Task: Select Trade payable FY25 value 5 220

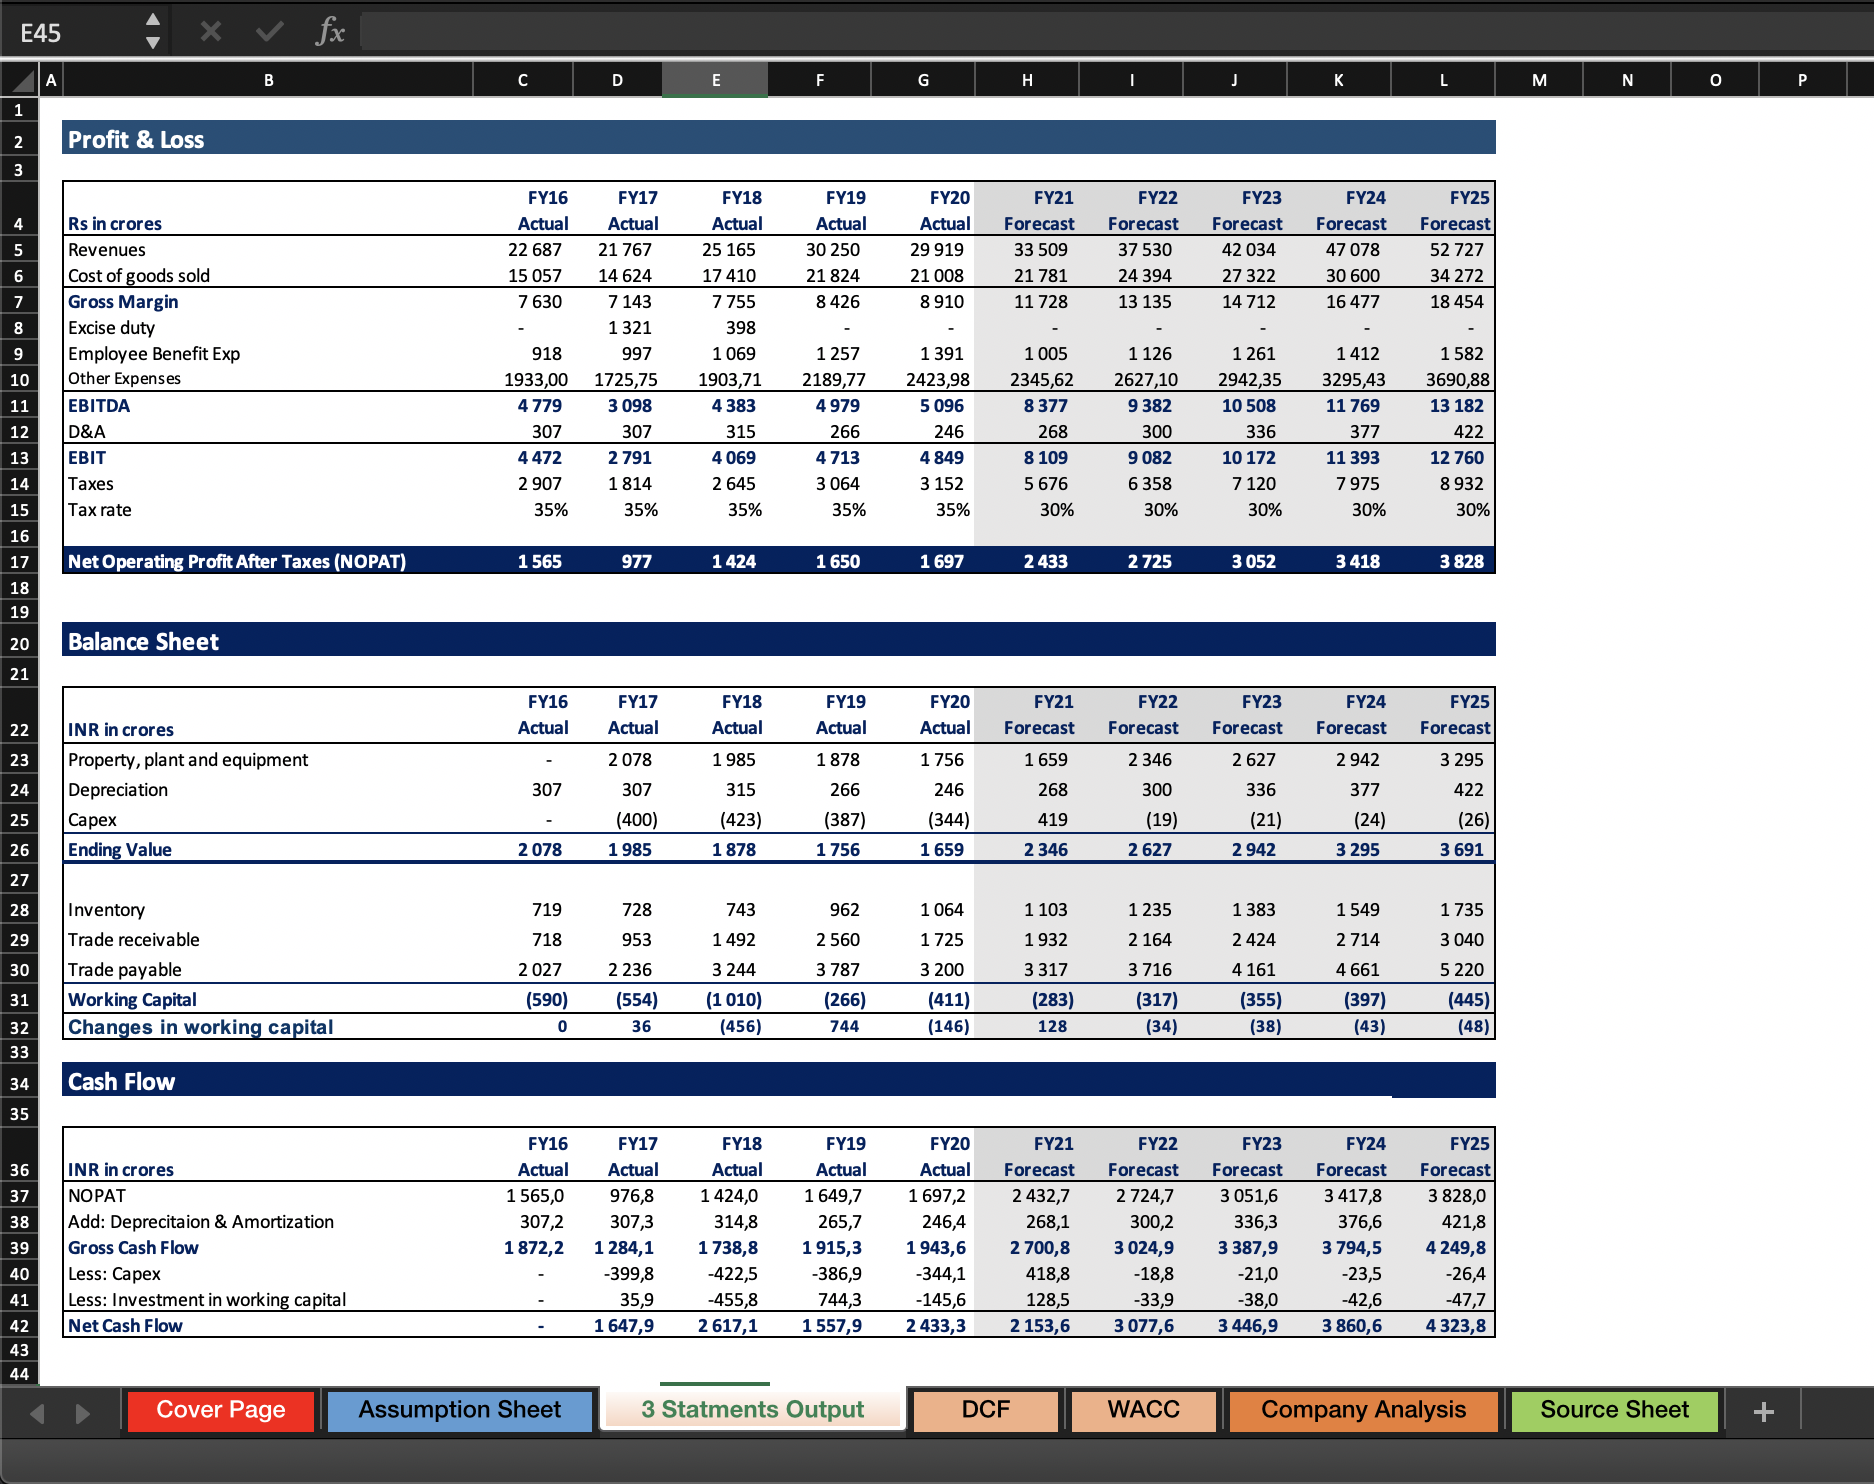Action: tap(1462, 970)
